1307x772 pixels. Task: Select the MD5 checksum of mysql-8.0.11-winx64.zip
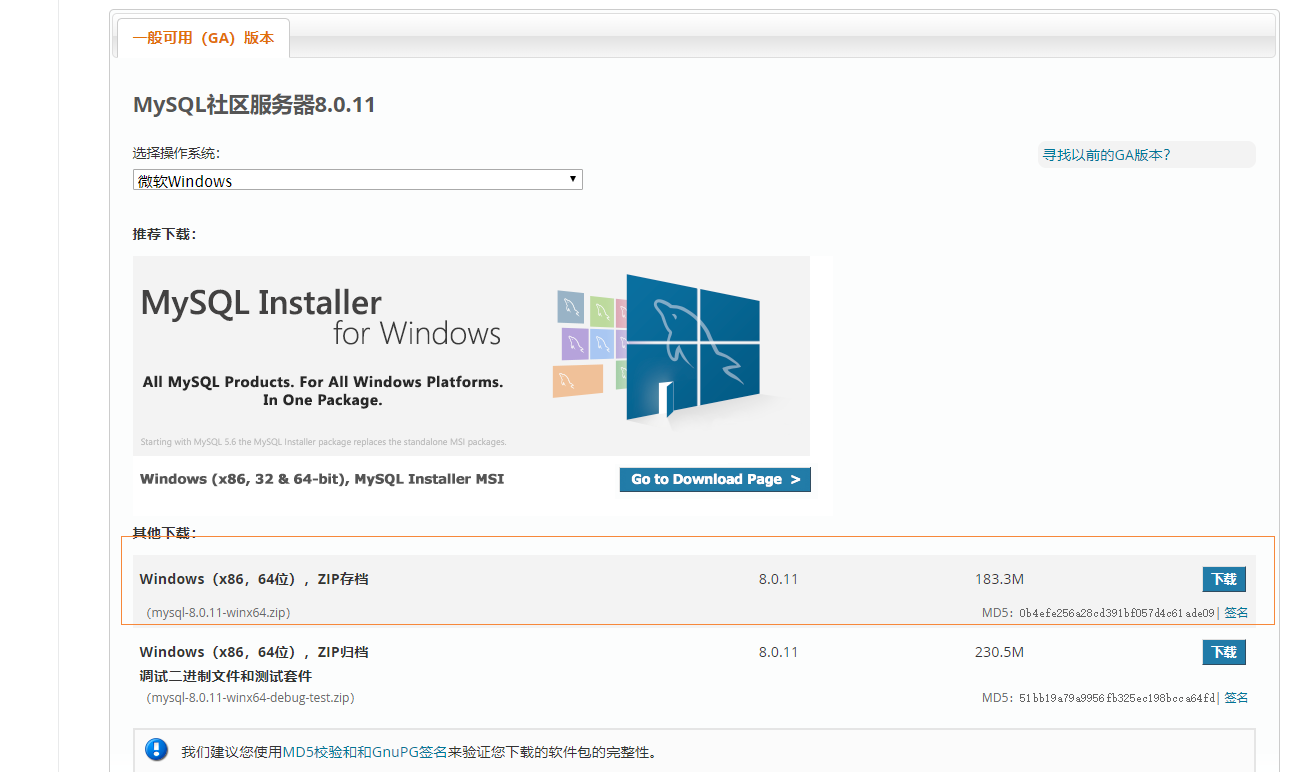tap(1115, 612)
